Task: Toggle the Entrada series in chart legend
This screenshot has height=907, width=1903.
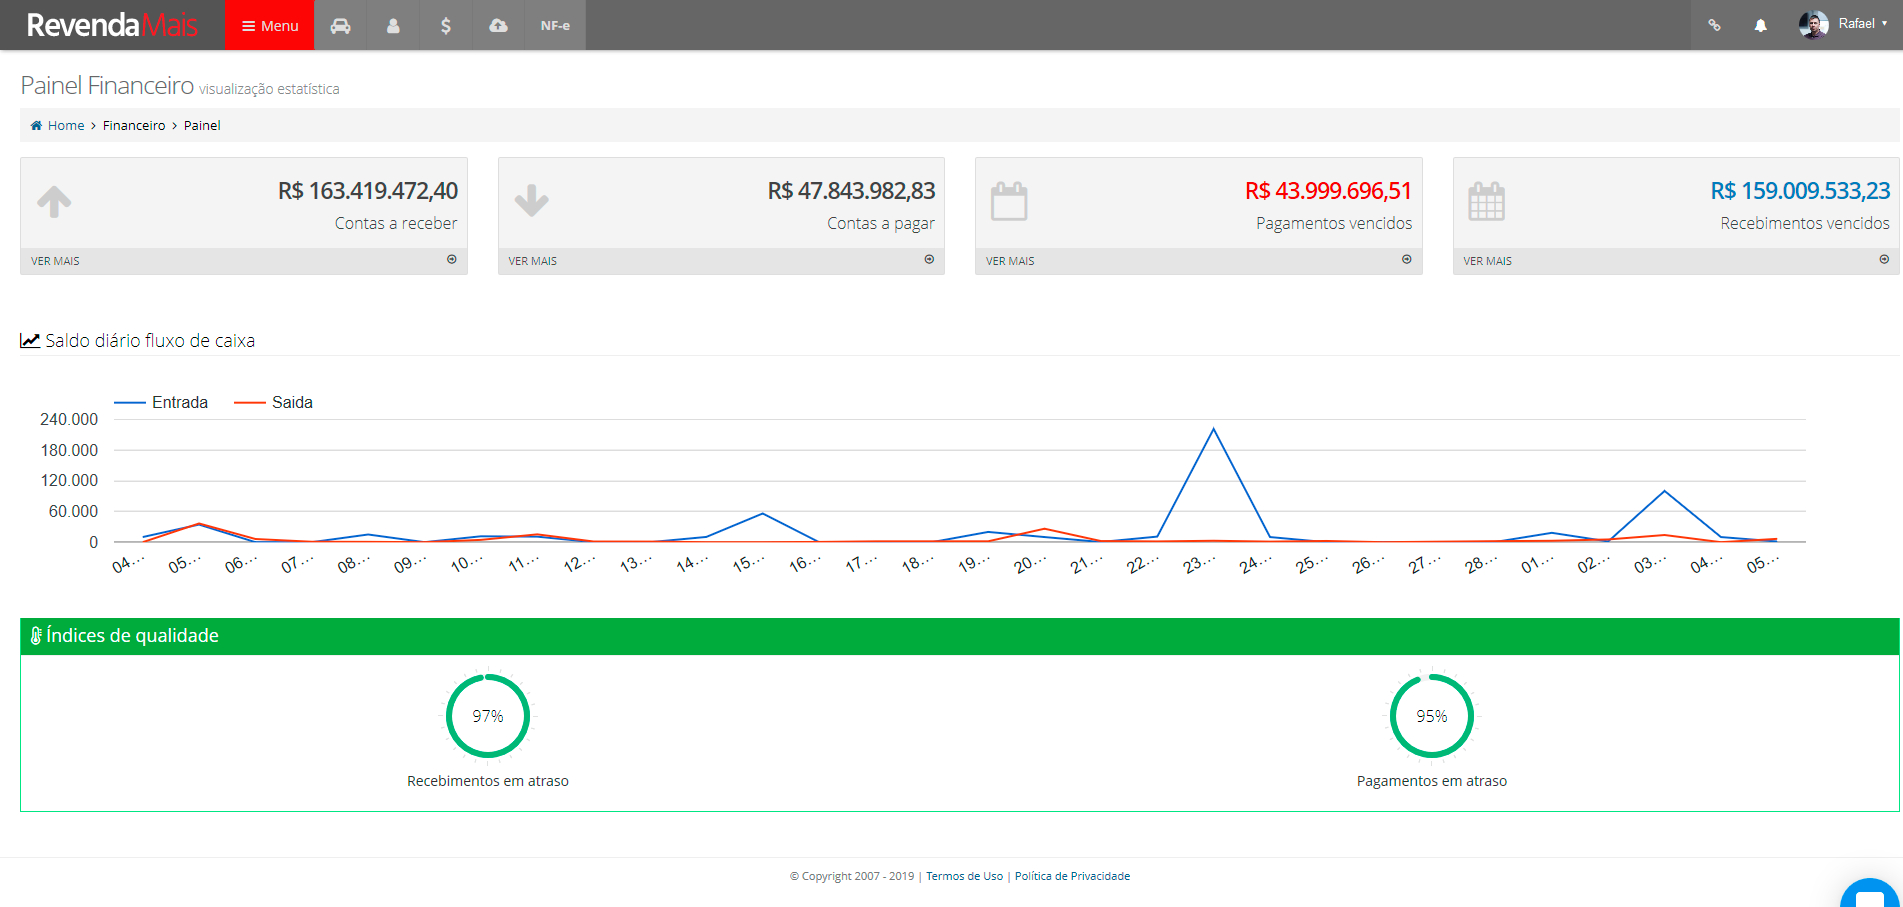Action: pos(162,402)
